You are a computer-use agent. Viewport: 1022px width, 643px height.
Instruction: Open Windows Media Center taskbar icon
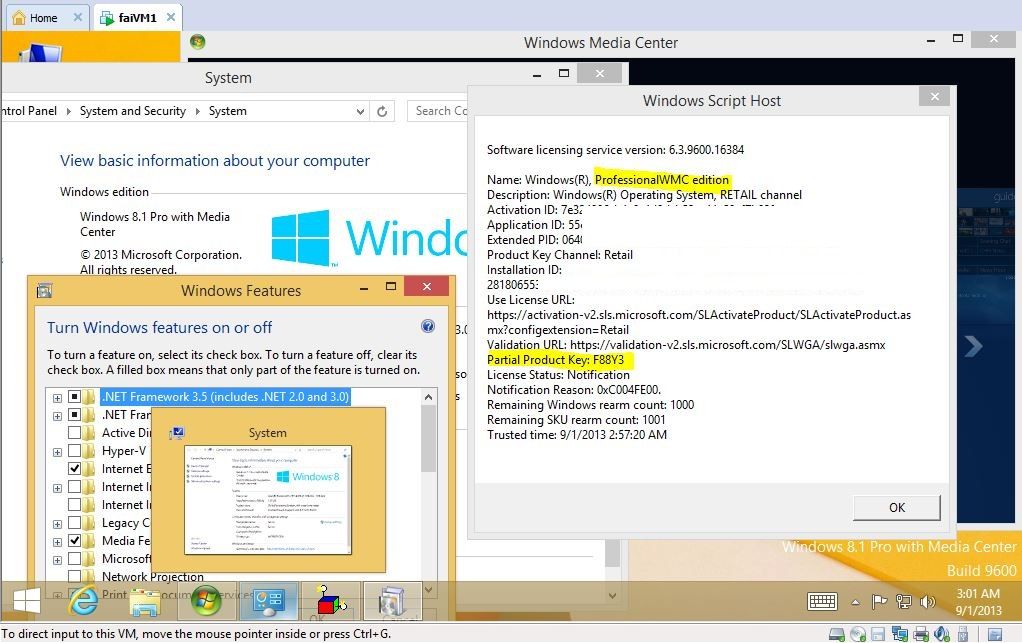(x=205, y=600)
